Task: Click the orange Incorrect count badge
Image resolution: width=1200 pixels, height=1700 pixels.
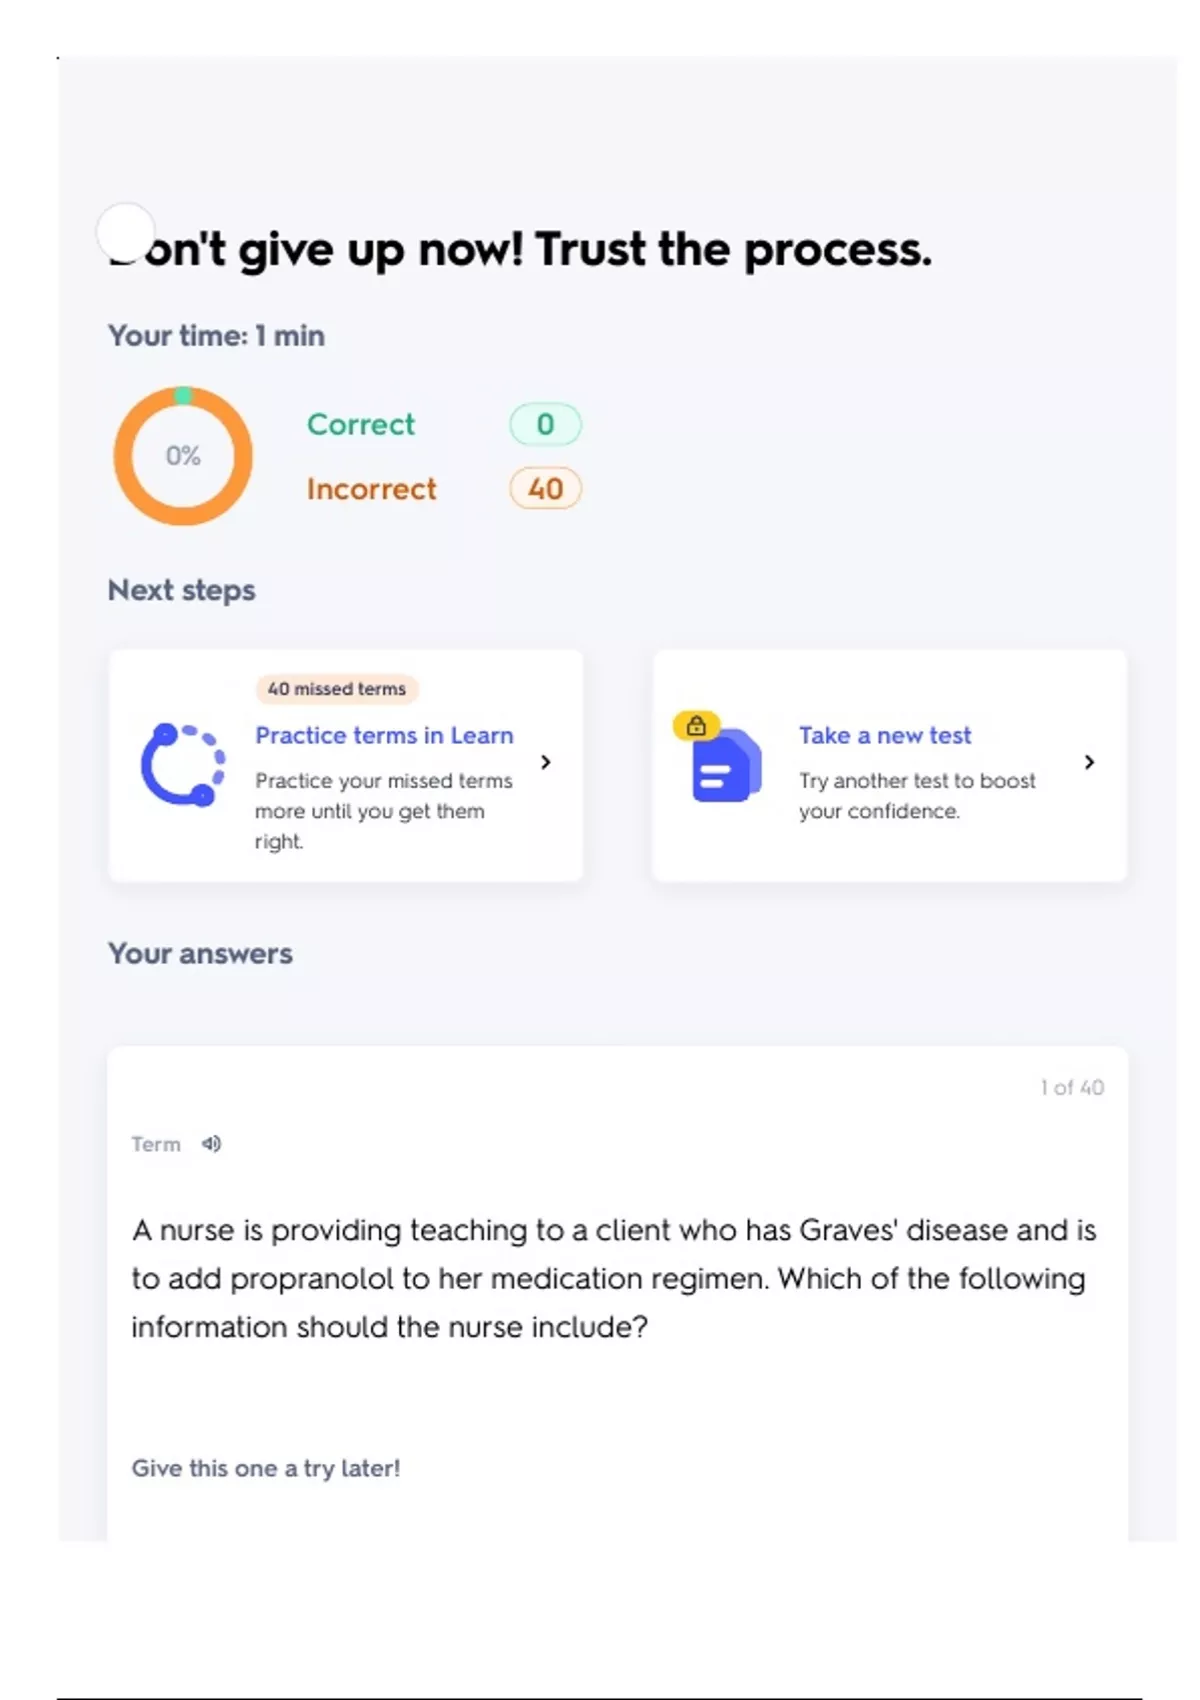Action: (x=545, y=489)
